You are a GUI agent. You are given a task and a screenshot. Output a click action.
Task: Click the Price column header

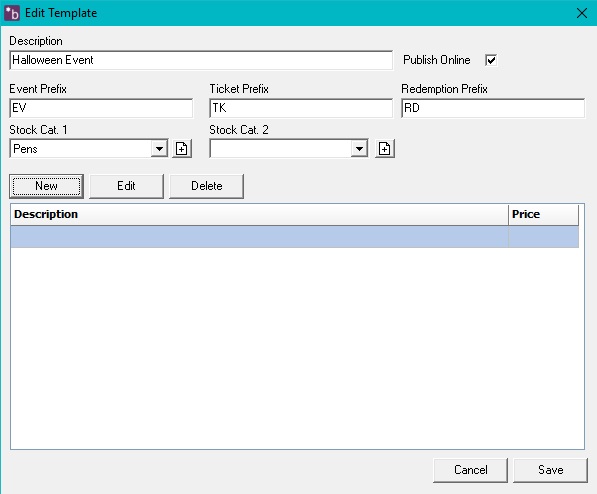click(x=543, y=214)
